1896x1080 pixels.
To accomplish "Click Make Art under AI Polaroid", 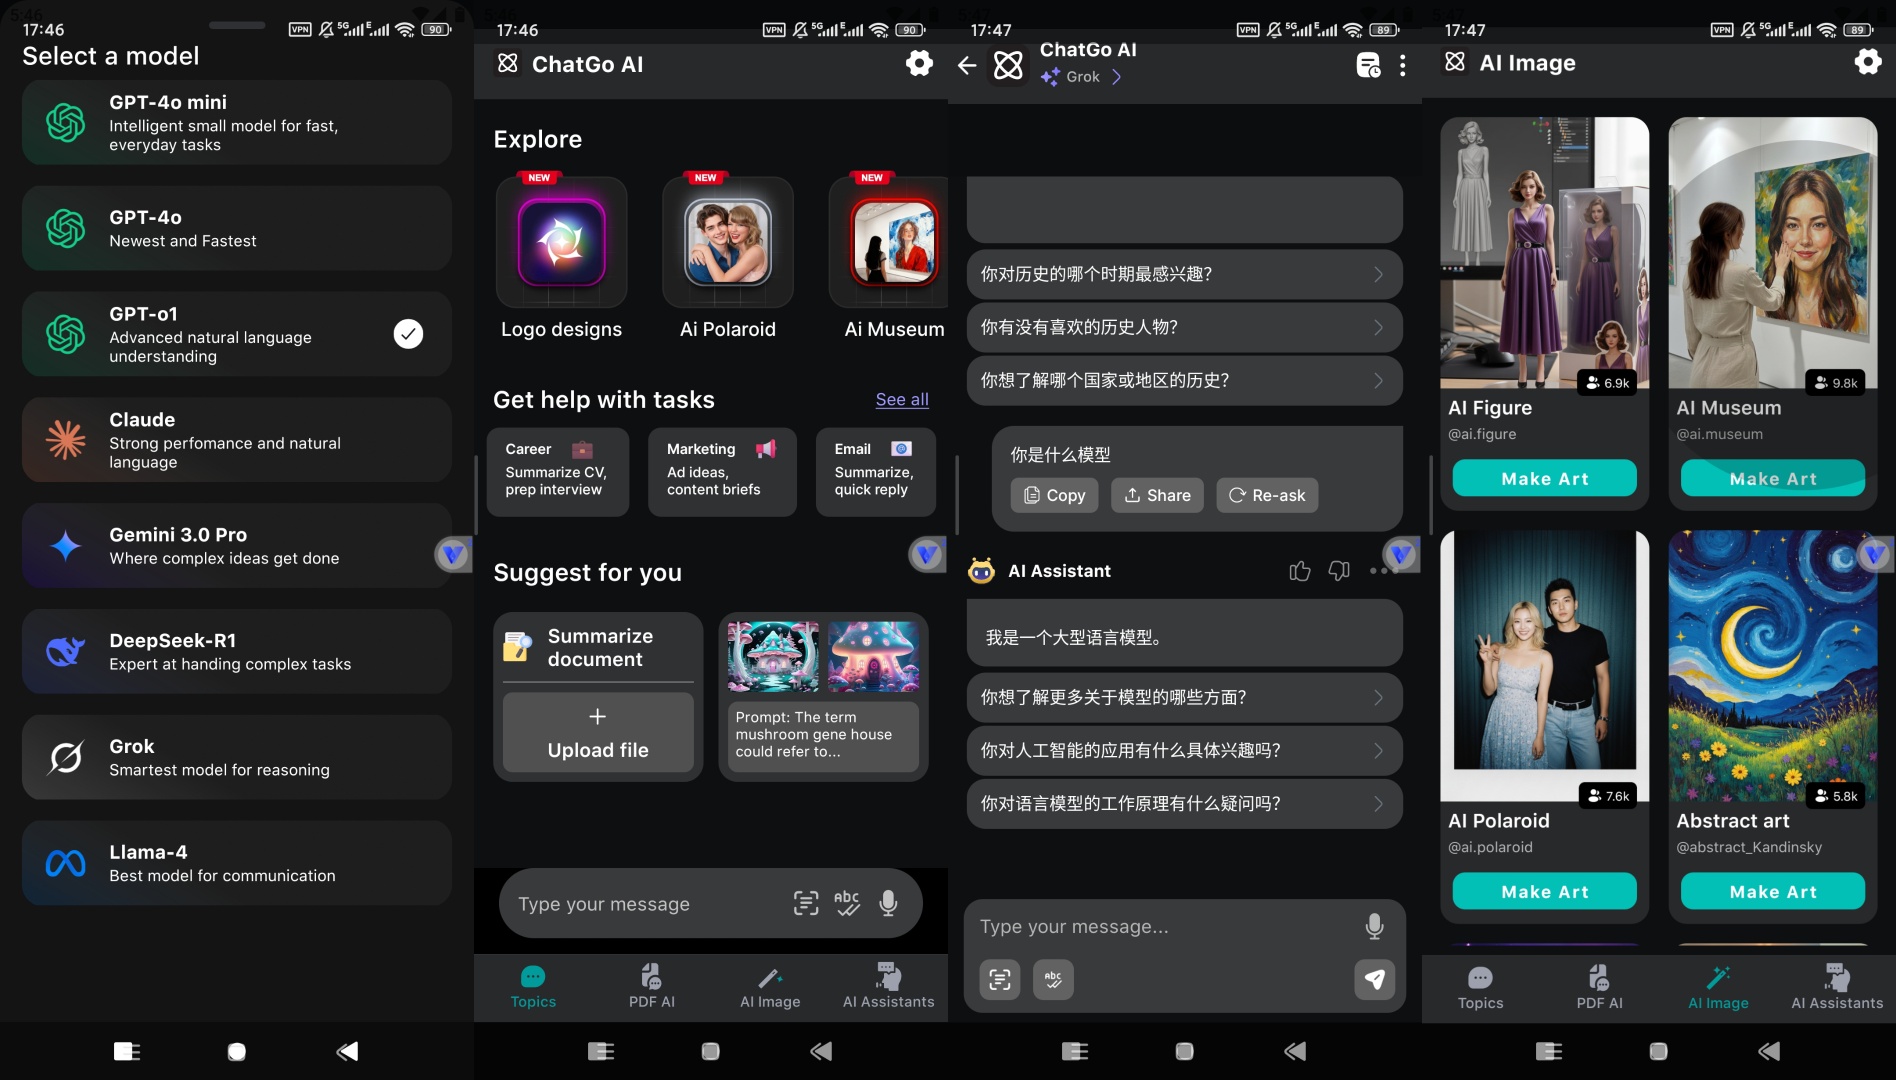I will tap(1545, 891).
